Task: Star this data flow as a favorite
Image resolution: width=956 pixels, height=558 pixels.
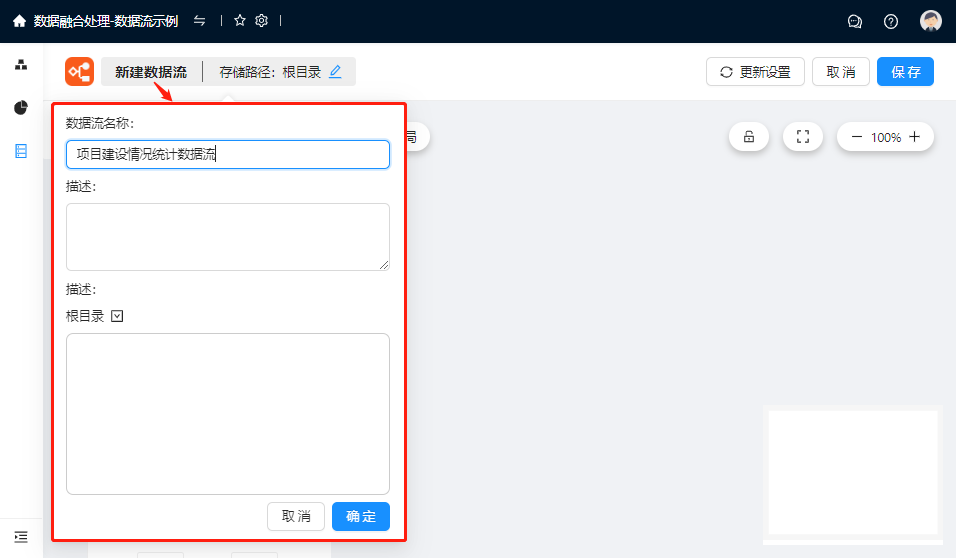Action: [x=240, y=21]
